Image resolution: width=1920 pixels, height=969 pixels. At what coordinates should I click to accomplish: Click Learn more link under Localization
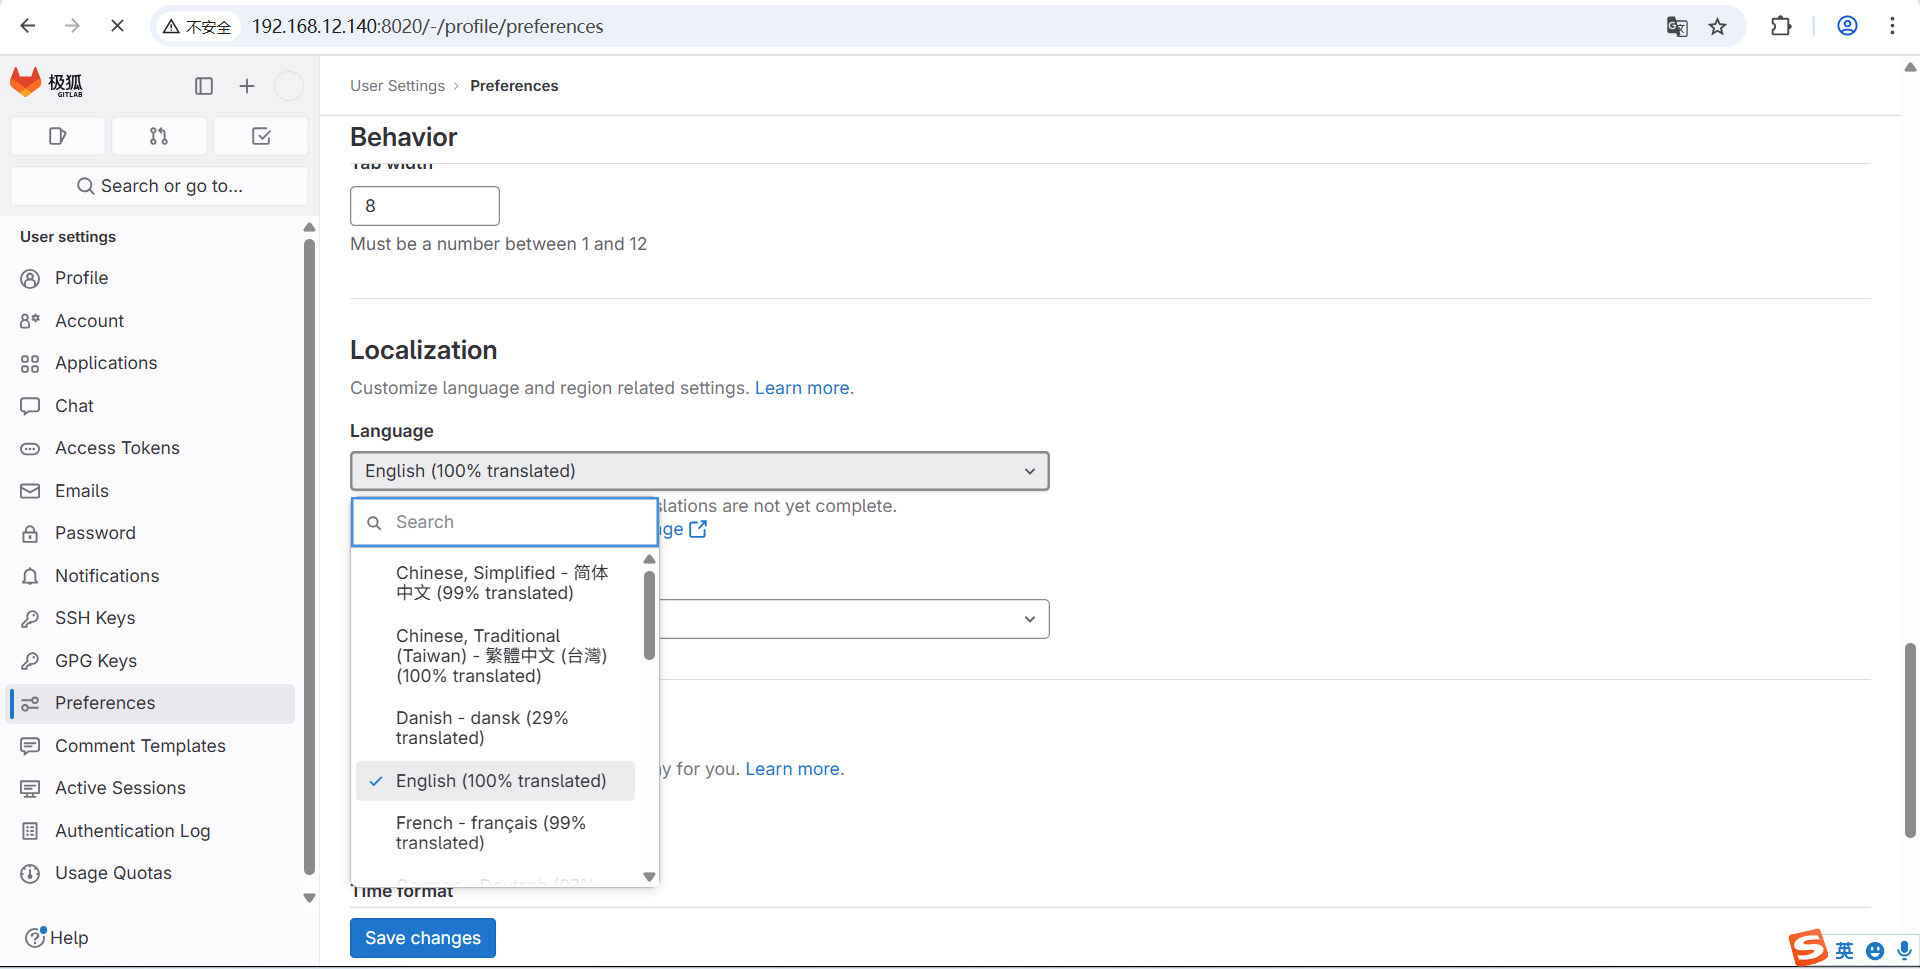[x=802, y=388]
